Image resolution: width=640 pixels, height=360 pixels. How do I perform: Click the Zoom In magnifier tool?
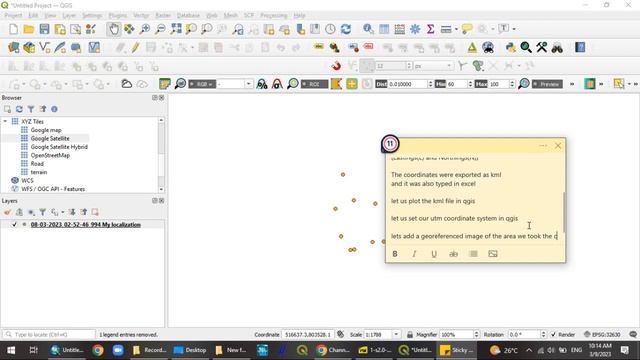pyautogui.click(x=144, y=29)
